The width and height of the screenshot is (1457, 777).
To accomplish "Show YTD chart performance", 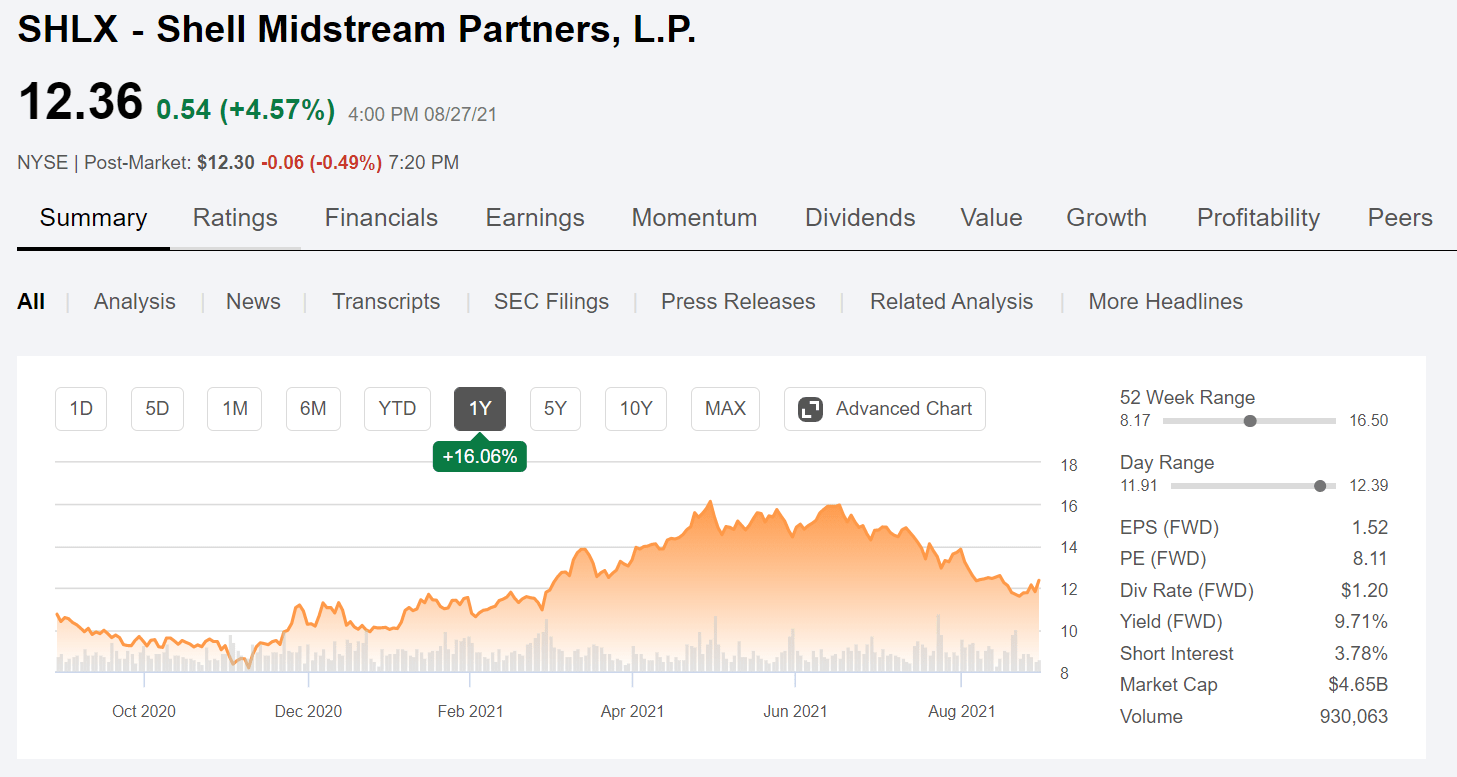I will [396, 408].
